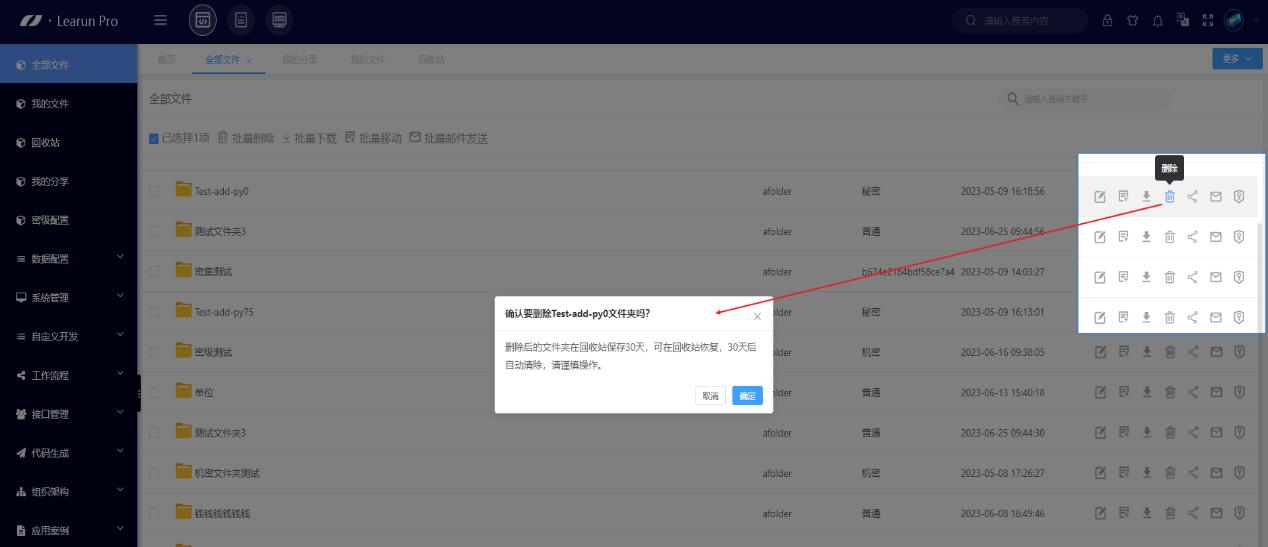Click the edit icon for 密级测试 row
Image resolution: width=1268 pixels, height=547 pixels.
[x=1100, y=352]
